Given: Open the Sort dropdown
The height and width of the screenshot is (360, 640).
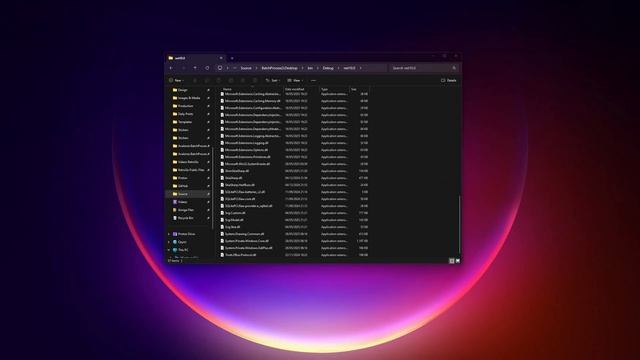Looking at the screenshot, I should (273, 80).
